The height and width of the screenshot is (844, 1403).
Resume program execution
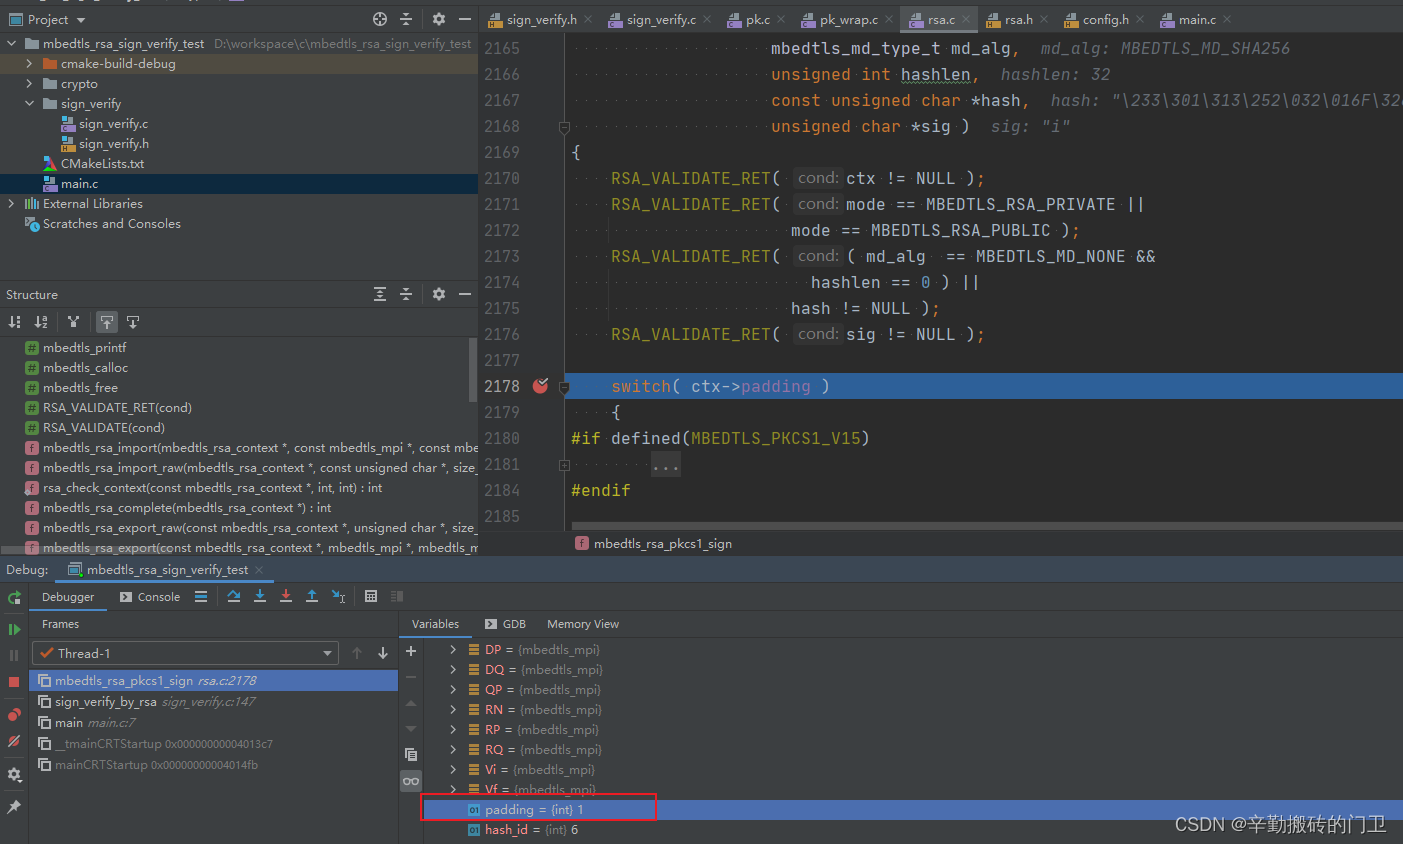click(14, 629)
